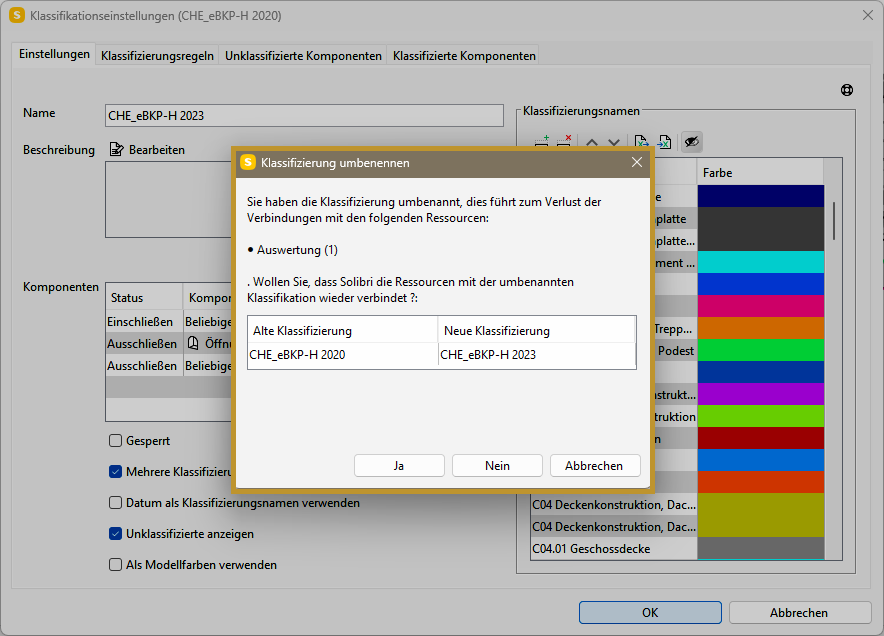884x636 pixels.
Task: Click the Bearbeiten description edit icon
Action: (x=116, y=149)
